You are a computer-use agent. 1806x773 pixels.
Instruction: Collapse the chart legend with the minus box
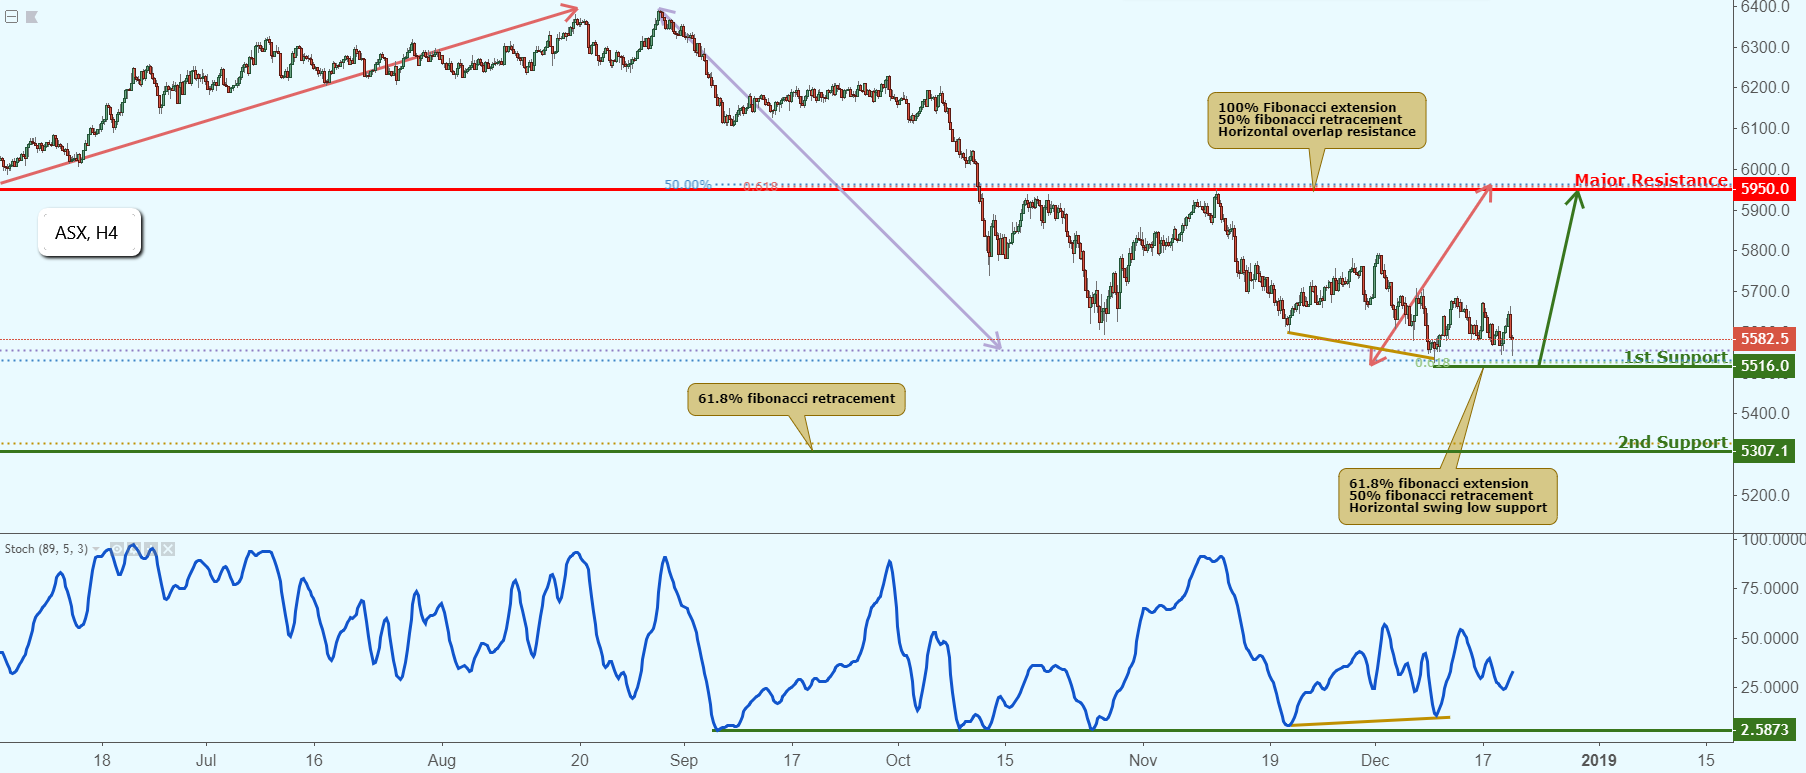tap(11, 16)
